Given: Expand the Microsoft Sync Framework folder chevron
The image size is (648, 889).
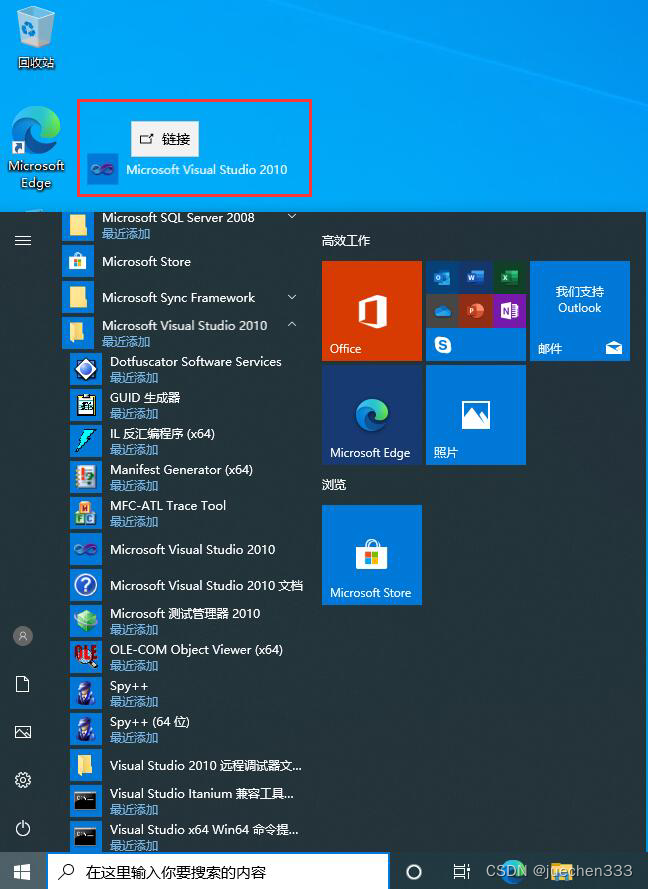Looking at the screenshot, I should [292, 297].
